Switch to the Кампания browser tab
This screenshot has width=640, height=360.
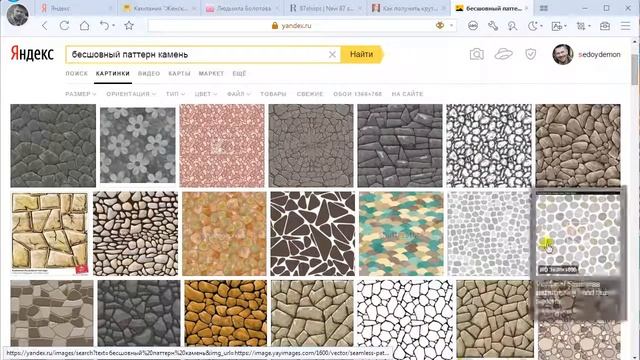(158, 8)
